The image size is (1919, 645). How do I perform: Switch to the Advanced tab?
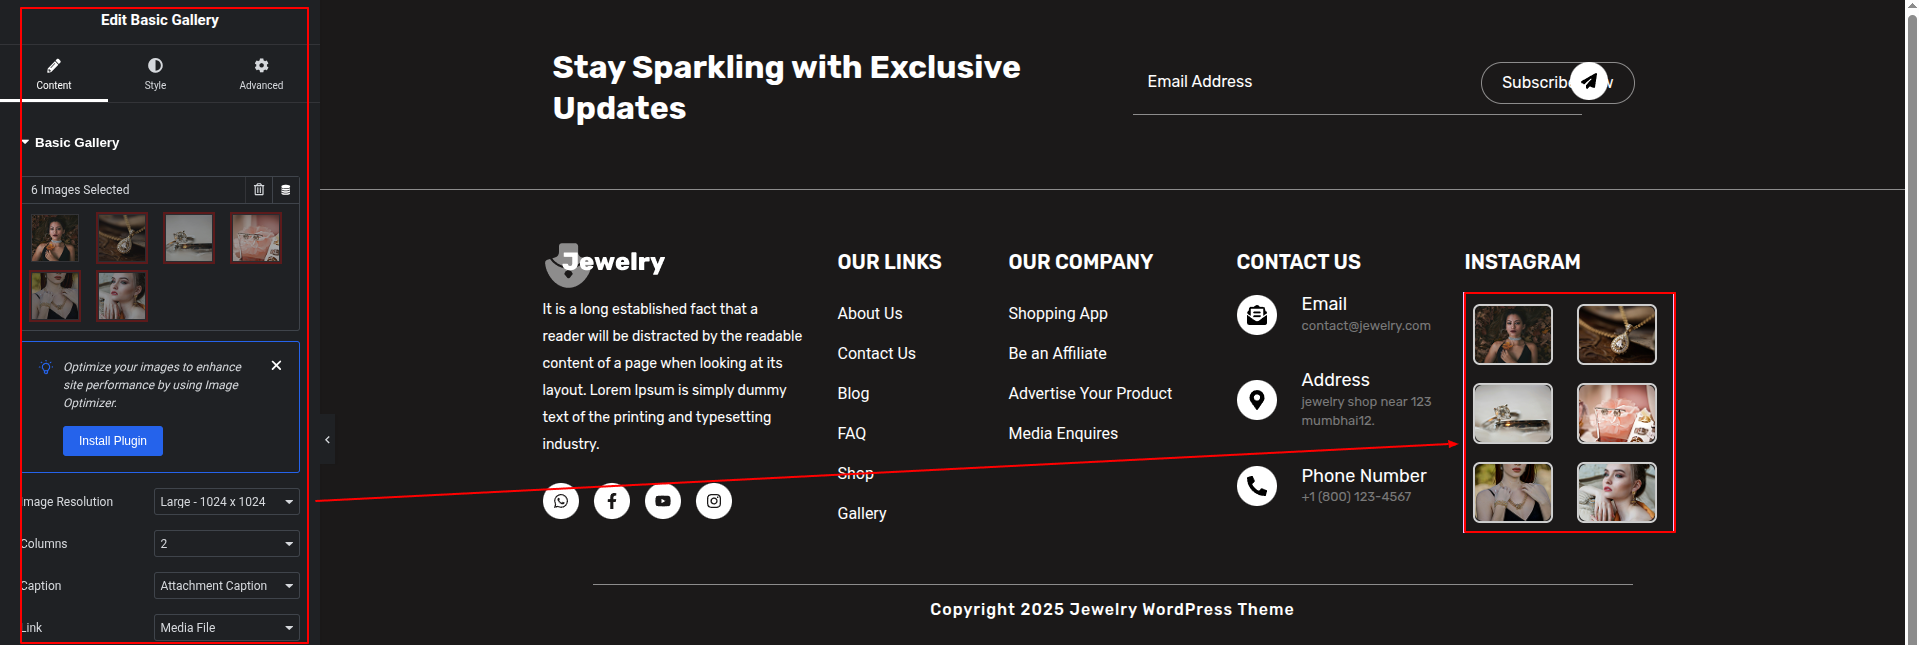pos(261,73)
